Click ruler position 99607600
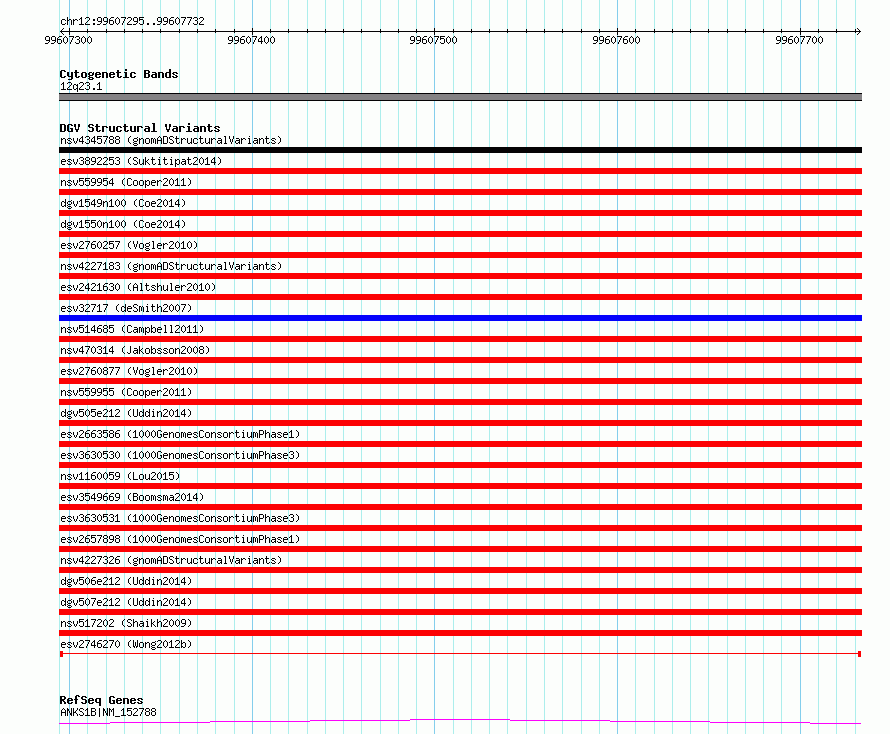890x734 pixels. point(616,40)
